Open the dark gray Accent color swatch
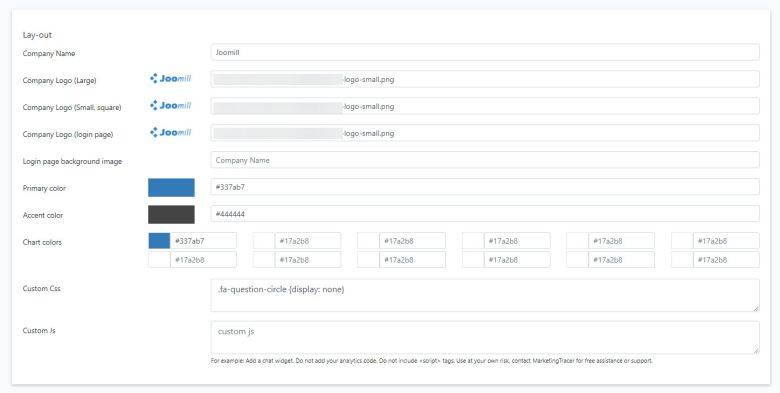The height and width of the screenshot is (393, 780). (x=171, y=214)
